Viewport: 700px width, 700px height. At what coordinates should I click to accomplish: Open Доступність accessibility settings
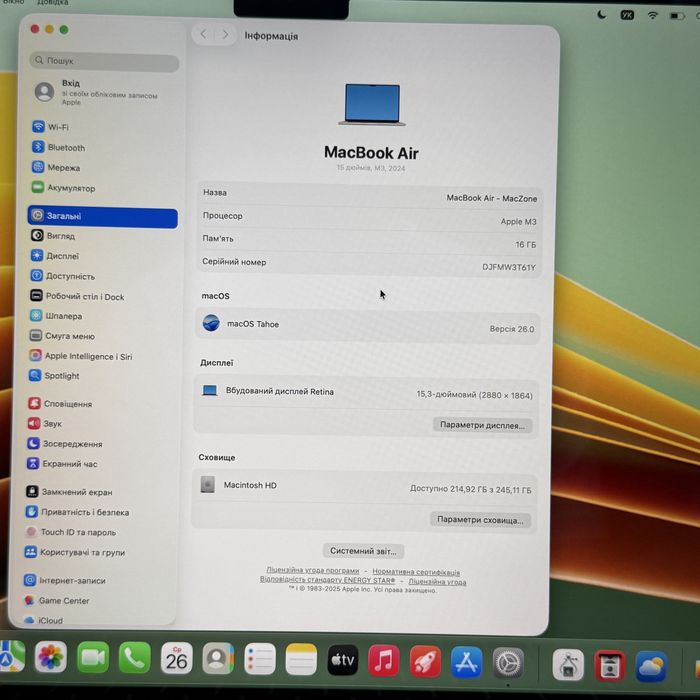(63, 276)
